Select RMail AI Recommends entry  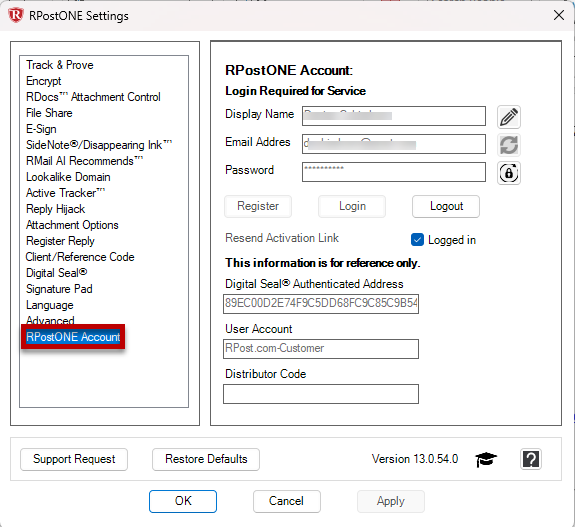point(84,161)
